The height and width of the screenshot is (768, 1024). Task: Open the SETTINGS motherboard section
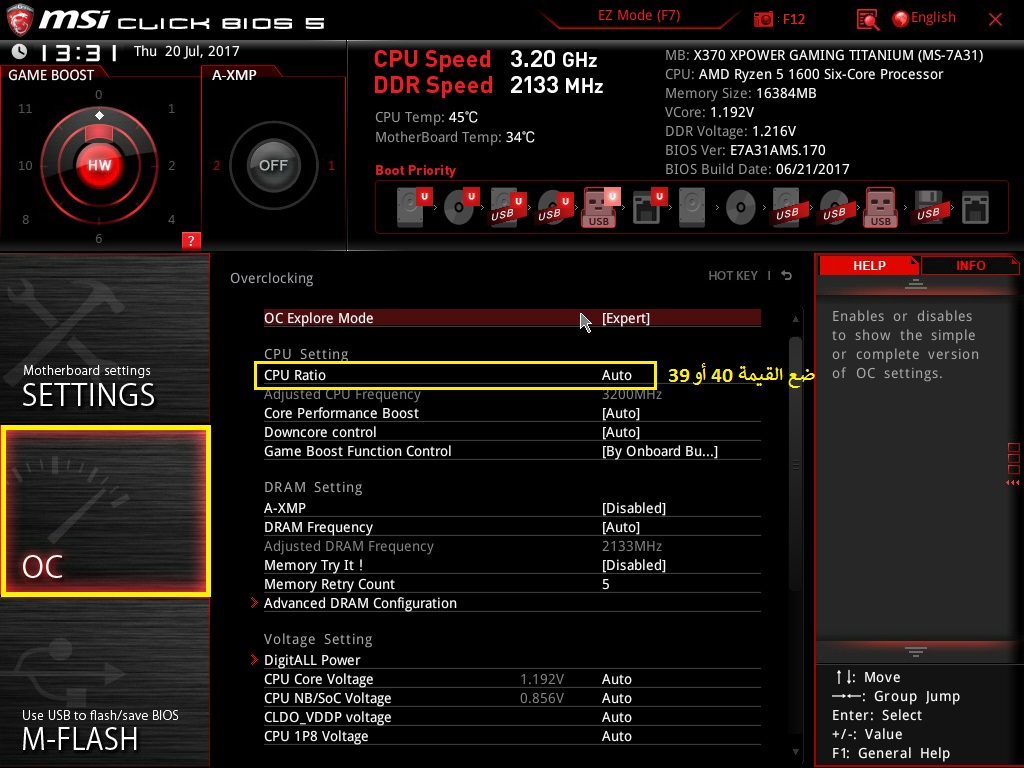click(x=104, y=338)
